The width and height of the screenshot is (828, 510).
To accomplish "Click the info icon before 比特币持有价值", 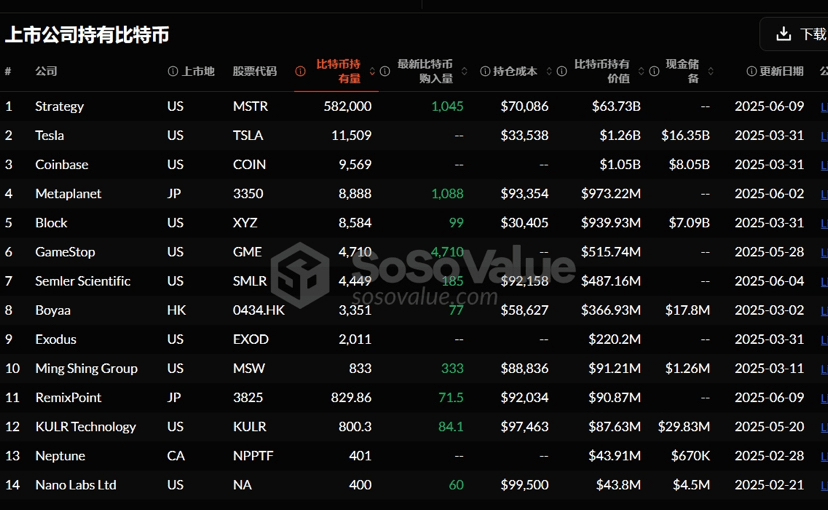I will [562, 71].
